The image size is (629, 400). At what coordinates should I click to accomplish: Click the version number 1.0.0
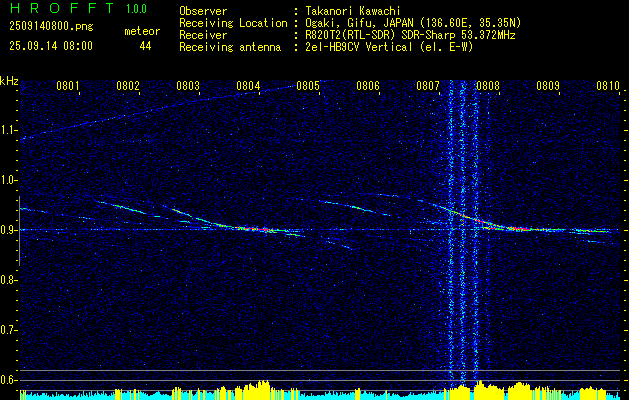(136, 9)
